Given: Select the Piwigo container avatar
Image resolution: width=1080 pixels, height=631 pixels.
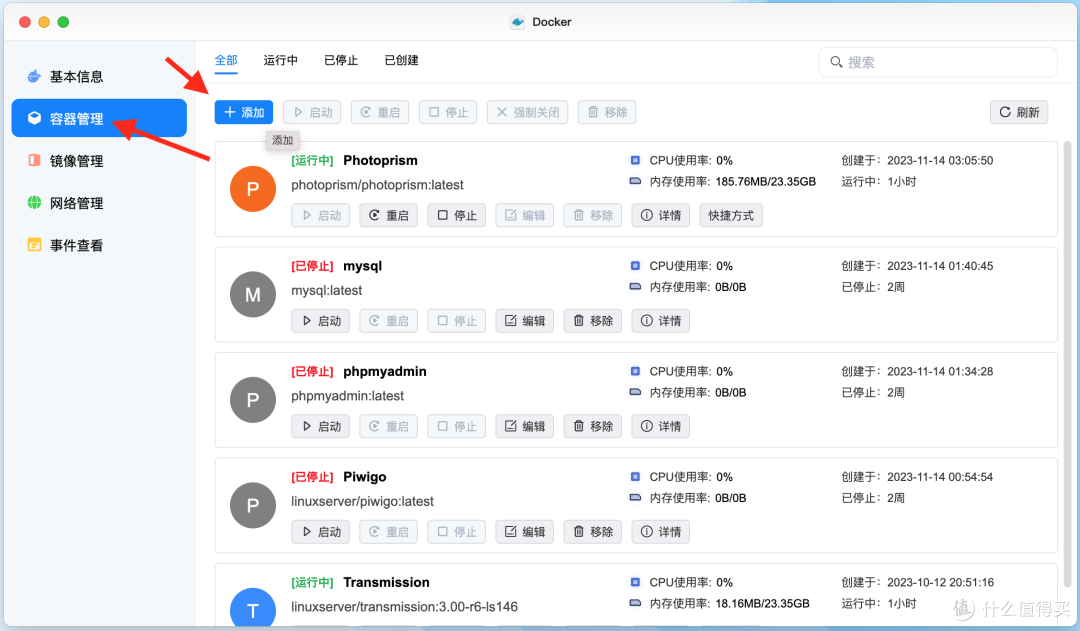Looking at the screenshot, I should 253,505.
